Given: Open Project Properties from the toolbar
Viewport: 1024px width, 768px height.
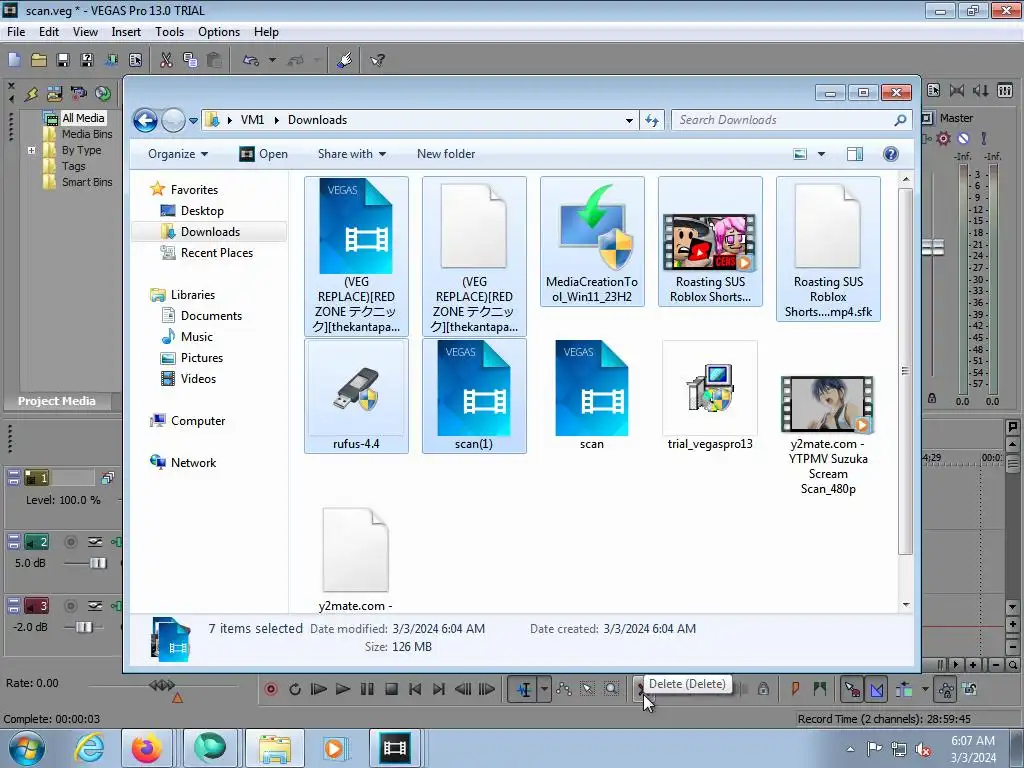Looking at the screenshot, I should (135, 60).
